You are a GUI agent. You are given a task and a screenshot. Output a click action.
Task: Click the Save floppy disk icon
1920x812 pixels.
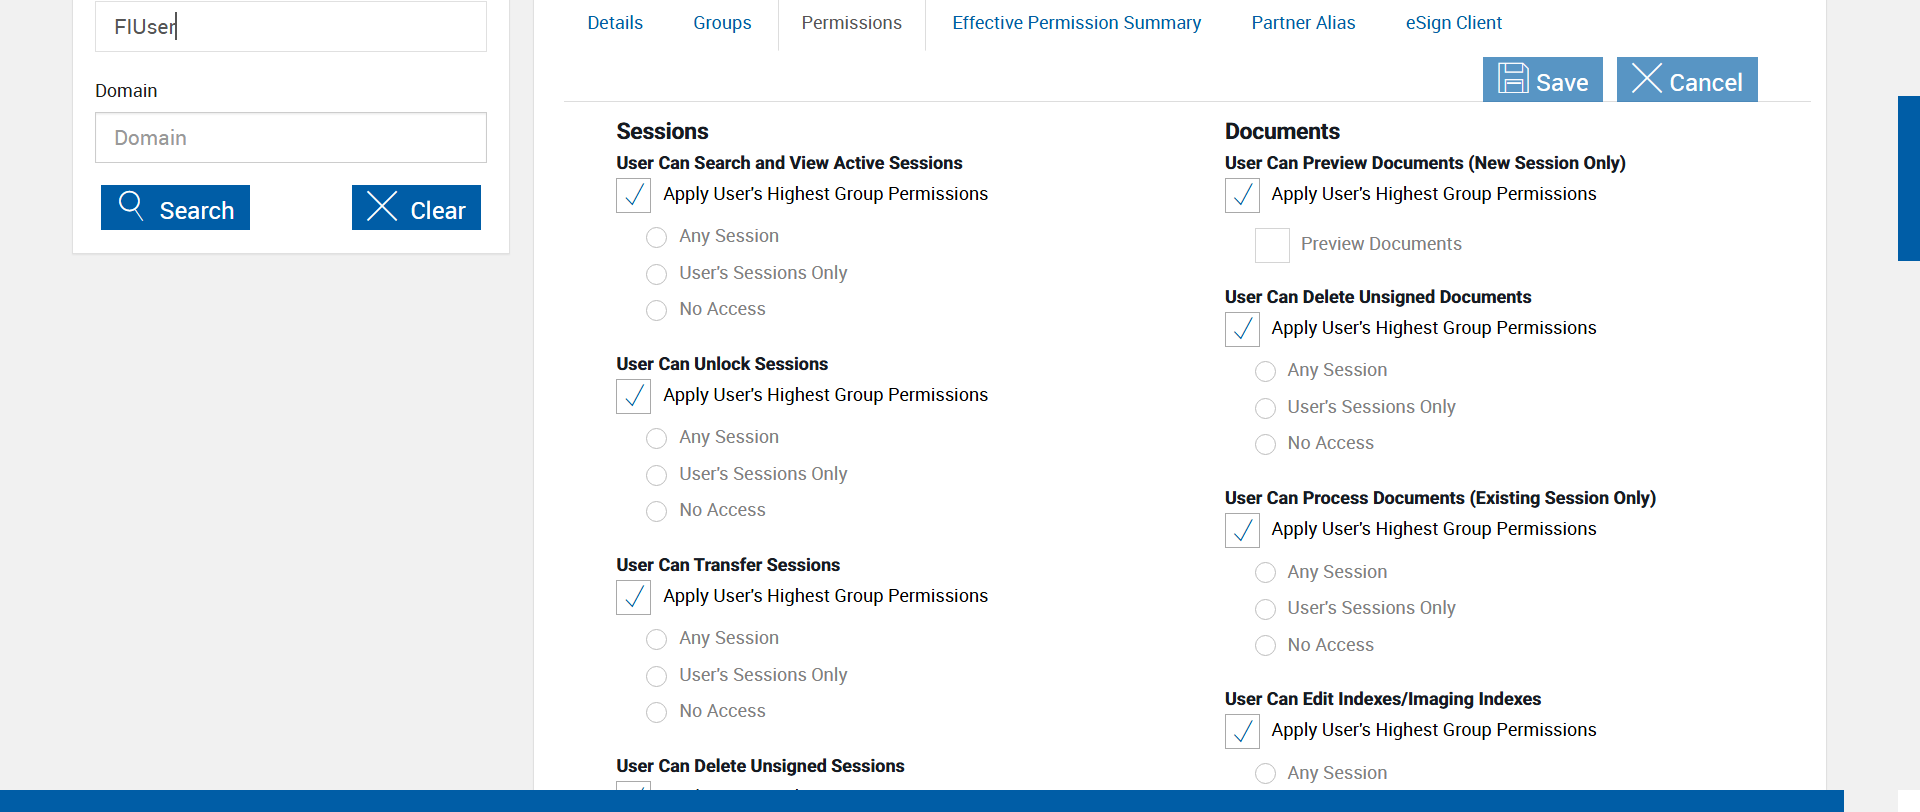click(x=1513, y=79)
